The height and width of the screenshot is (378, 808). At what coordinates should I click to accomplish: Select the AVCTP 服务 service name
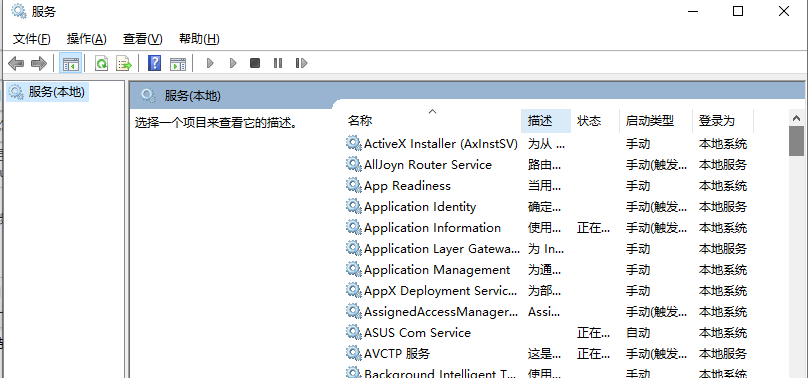(397, 353)
